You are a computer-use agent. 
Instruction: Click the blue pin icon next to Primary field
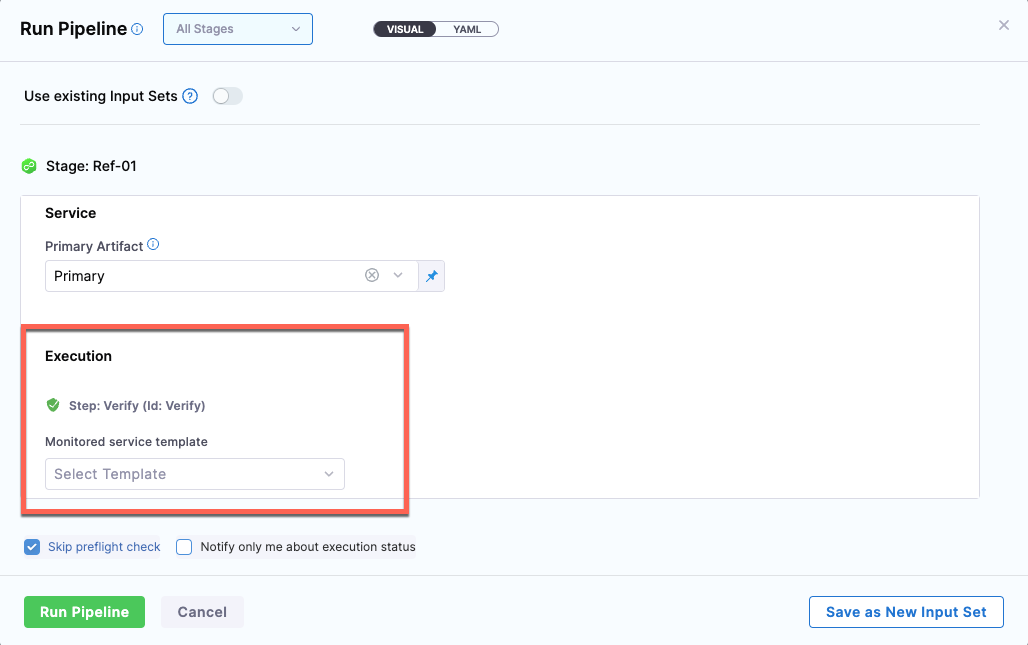[431, 276]
